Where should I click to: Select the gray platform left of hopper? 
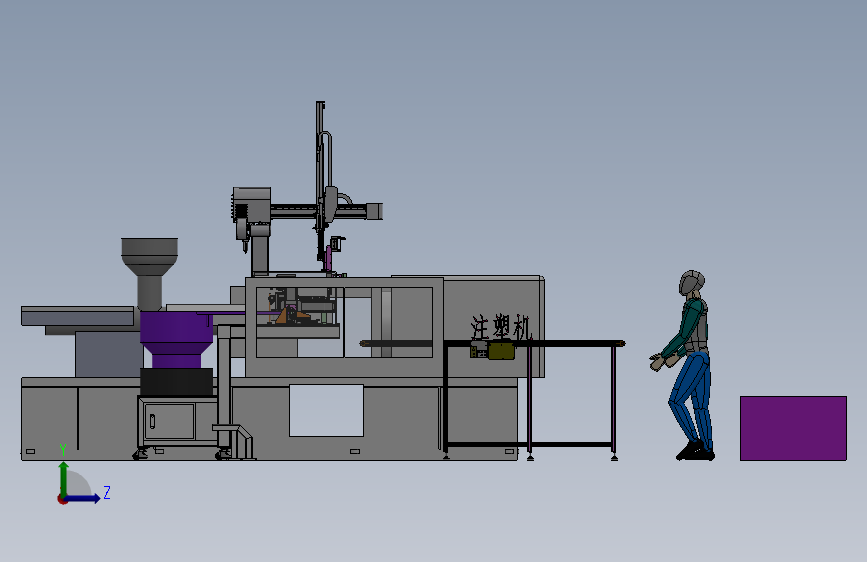point(77,316)
